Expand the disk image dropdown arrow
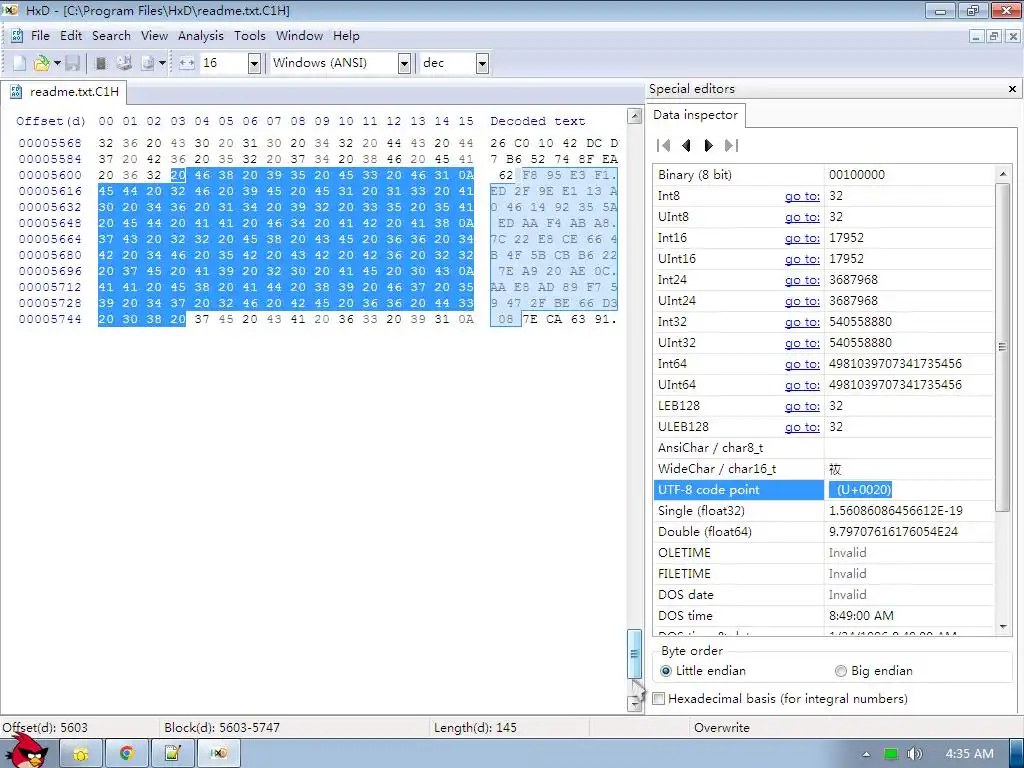 [162, 63]
